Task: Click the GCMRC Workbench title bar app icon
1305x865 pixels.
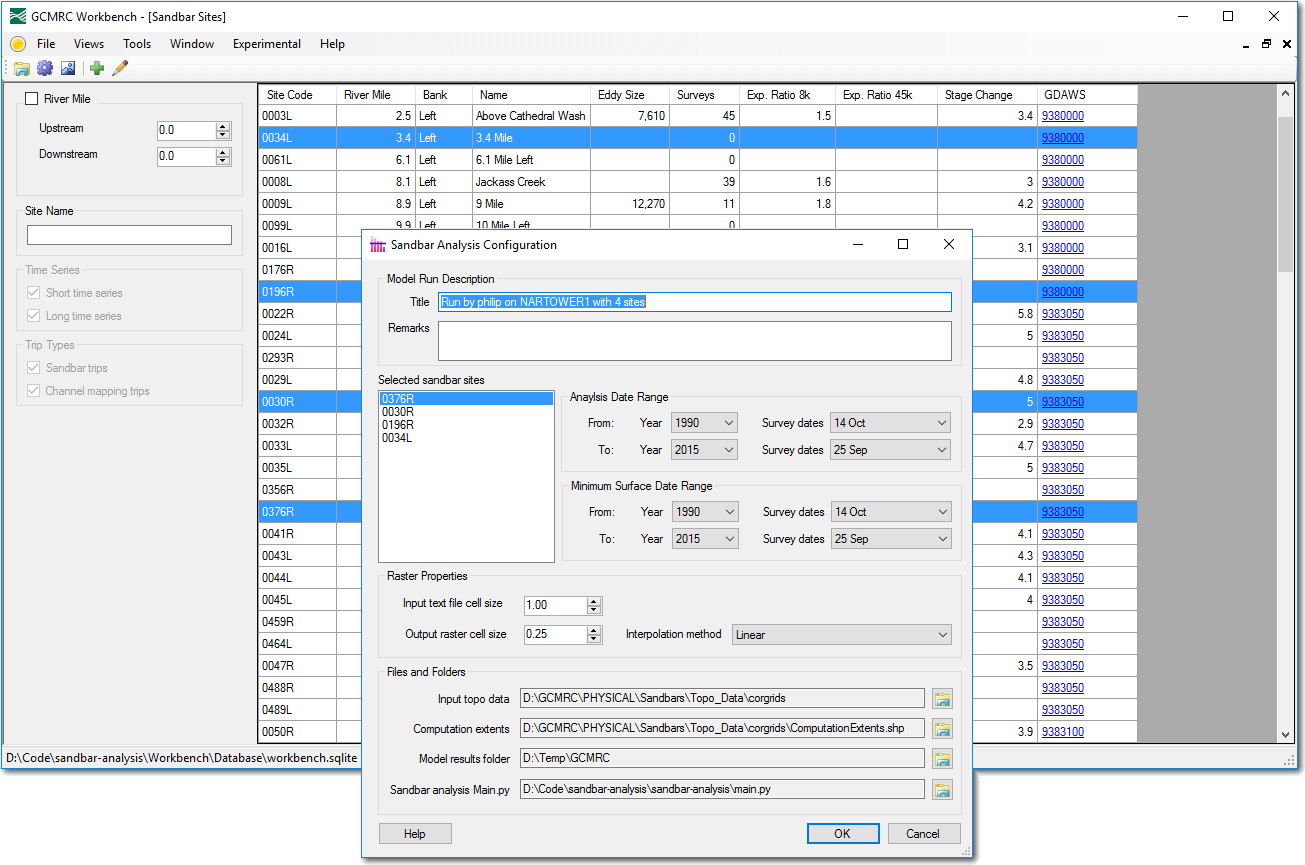Action: [x=18, y=17]
